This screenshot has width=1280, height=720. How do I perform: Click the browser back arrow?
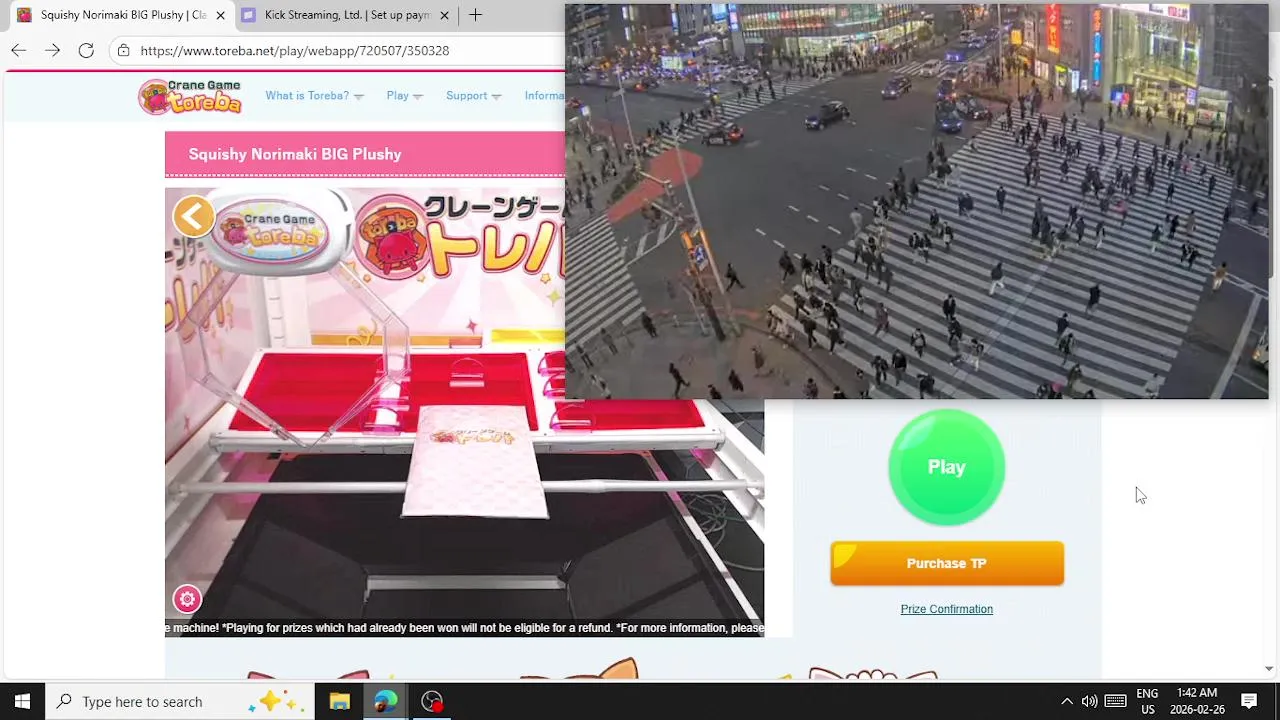pos(19,50)
